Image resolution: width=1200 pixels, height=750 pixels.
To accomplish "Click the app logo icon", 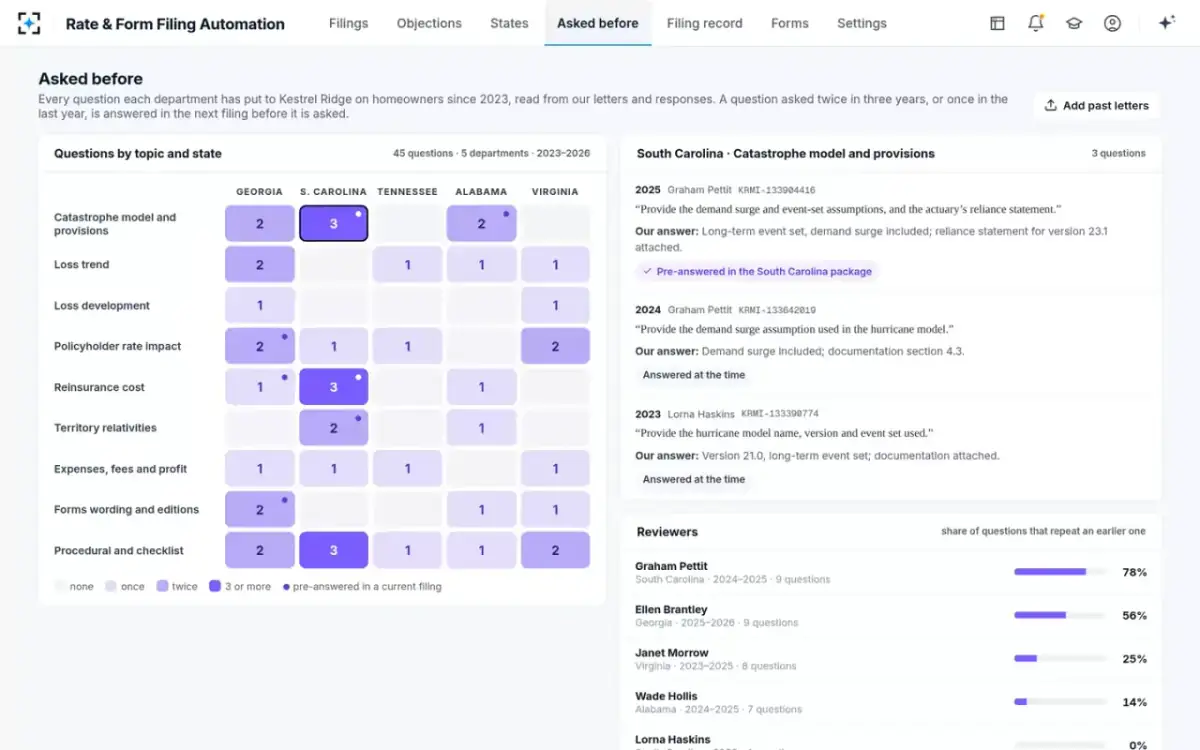I will [30, 23].
